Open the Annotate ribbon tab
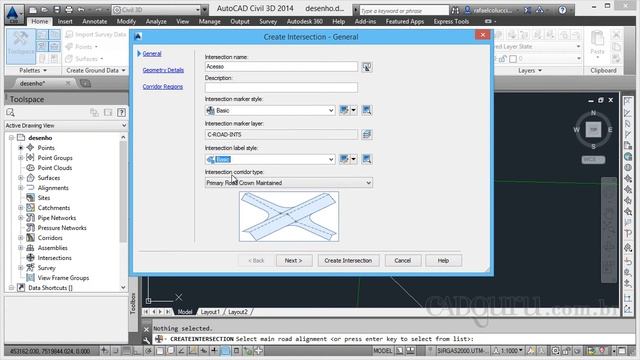 pos(95,22)
